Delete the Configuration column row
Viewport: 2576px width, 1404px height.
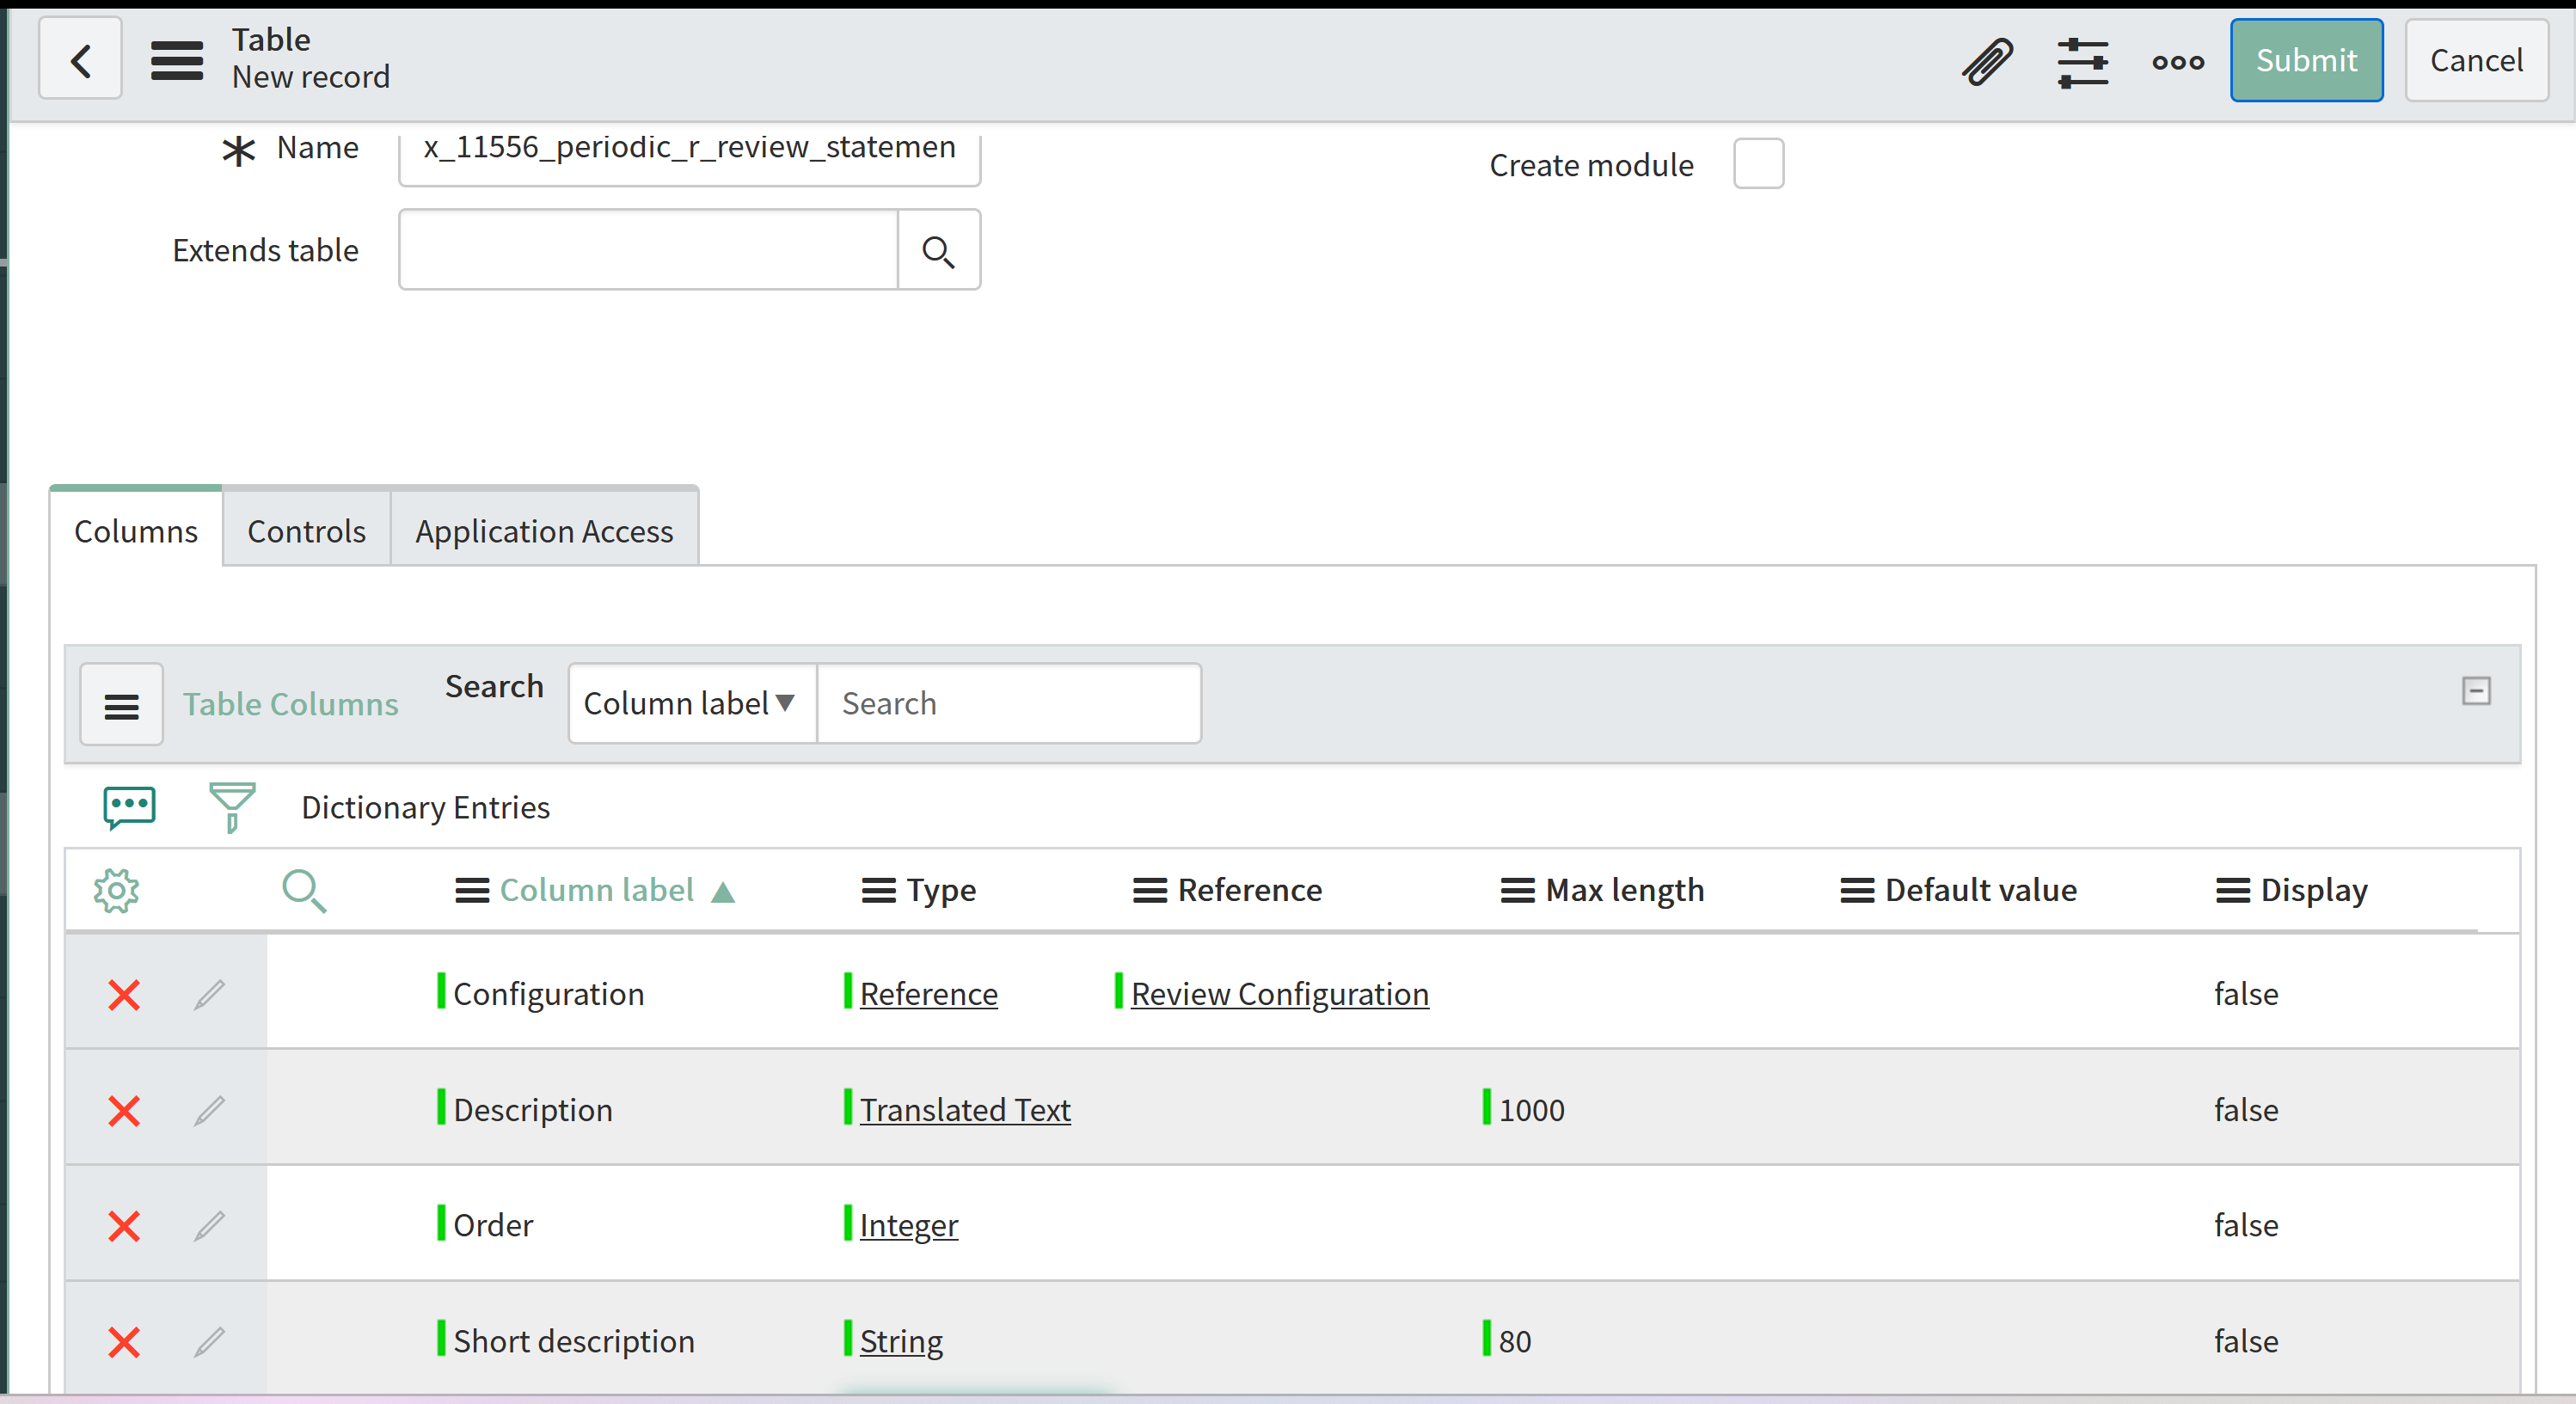(124, 995)
